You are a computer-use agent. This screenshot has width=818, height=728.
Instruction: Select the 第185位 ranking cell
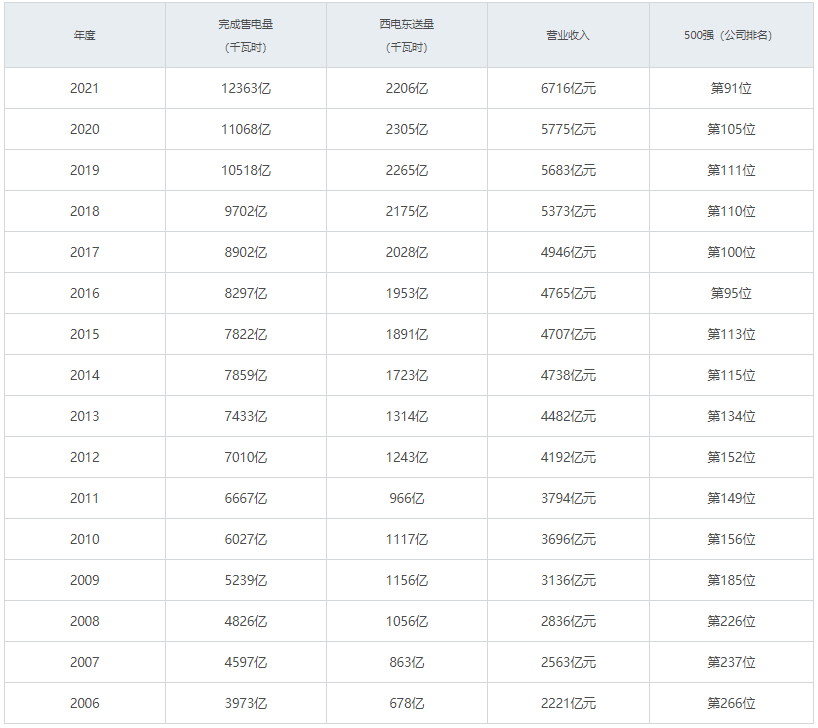731,580
